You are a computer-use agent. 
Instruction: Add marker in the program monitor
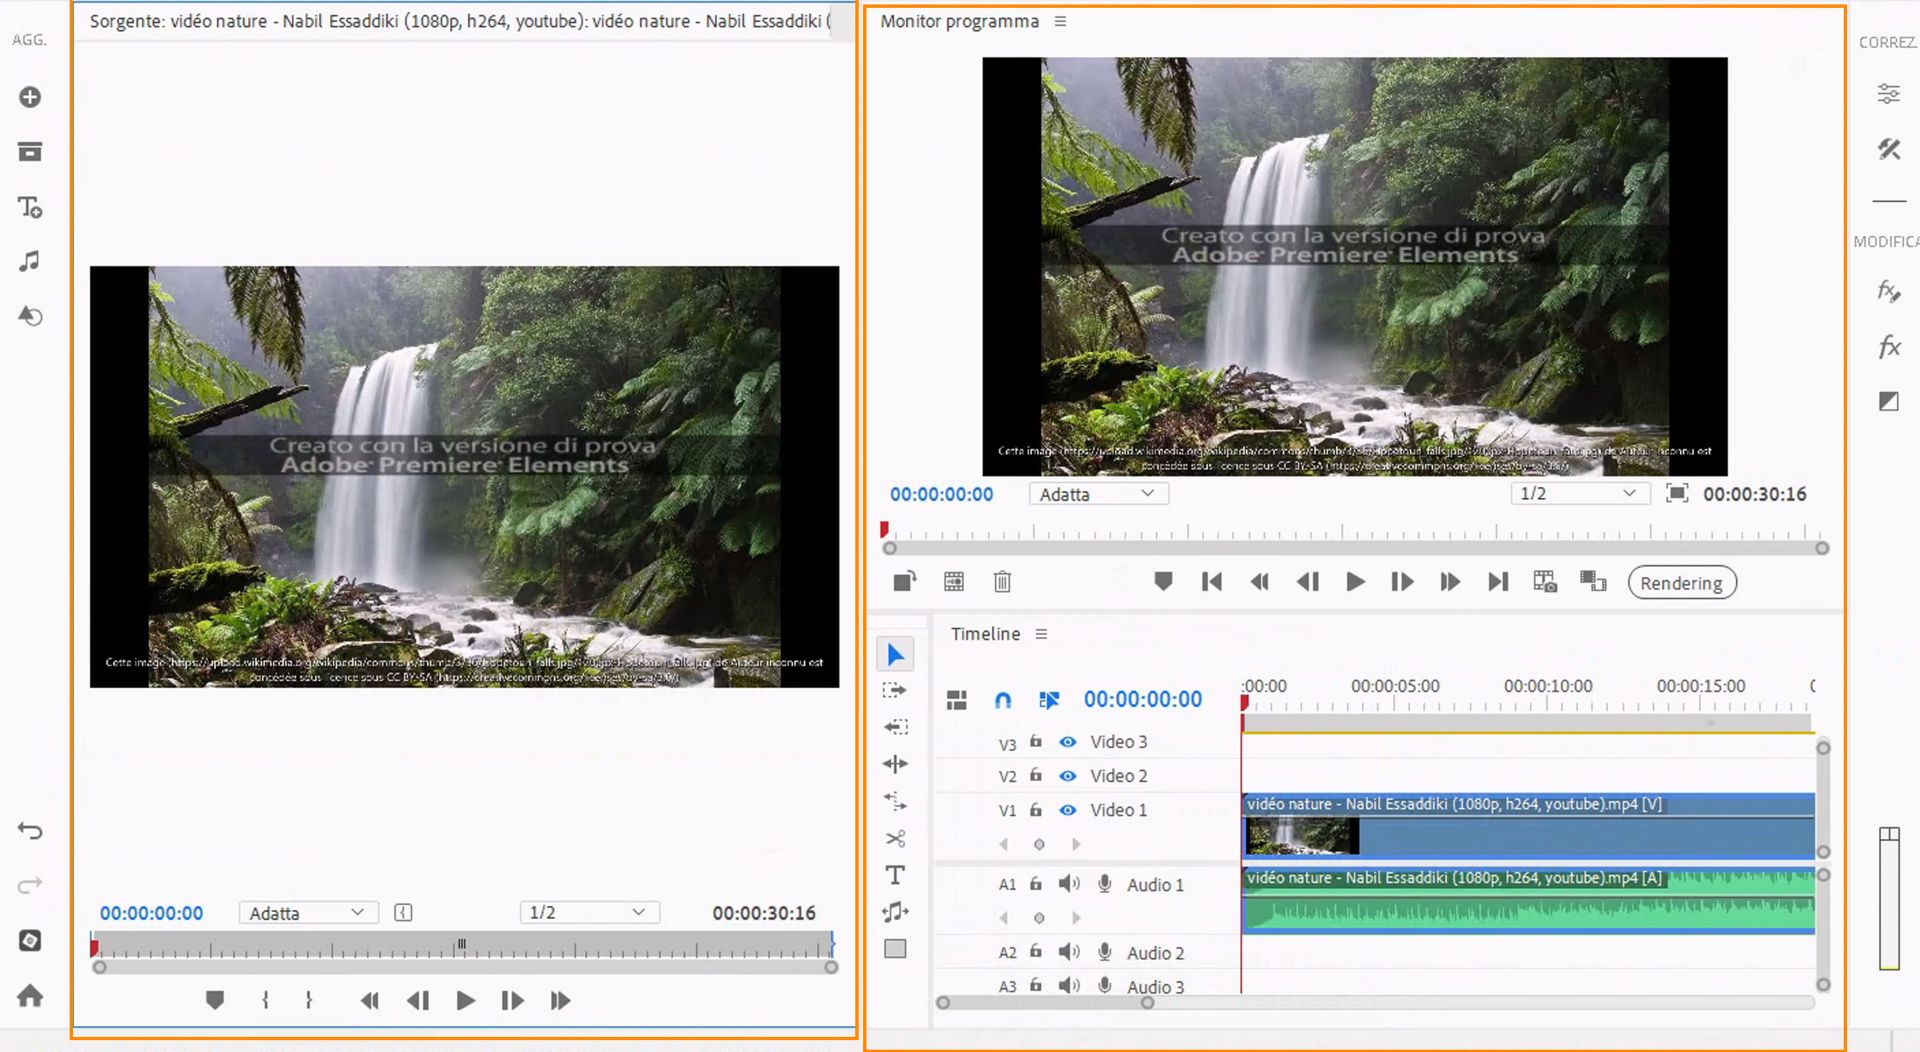point(1163,581)
